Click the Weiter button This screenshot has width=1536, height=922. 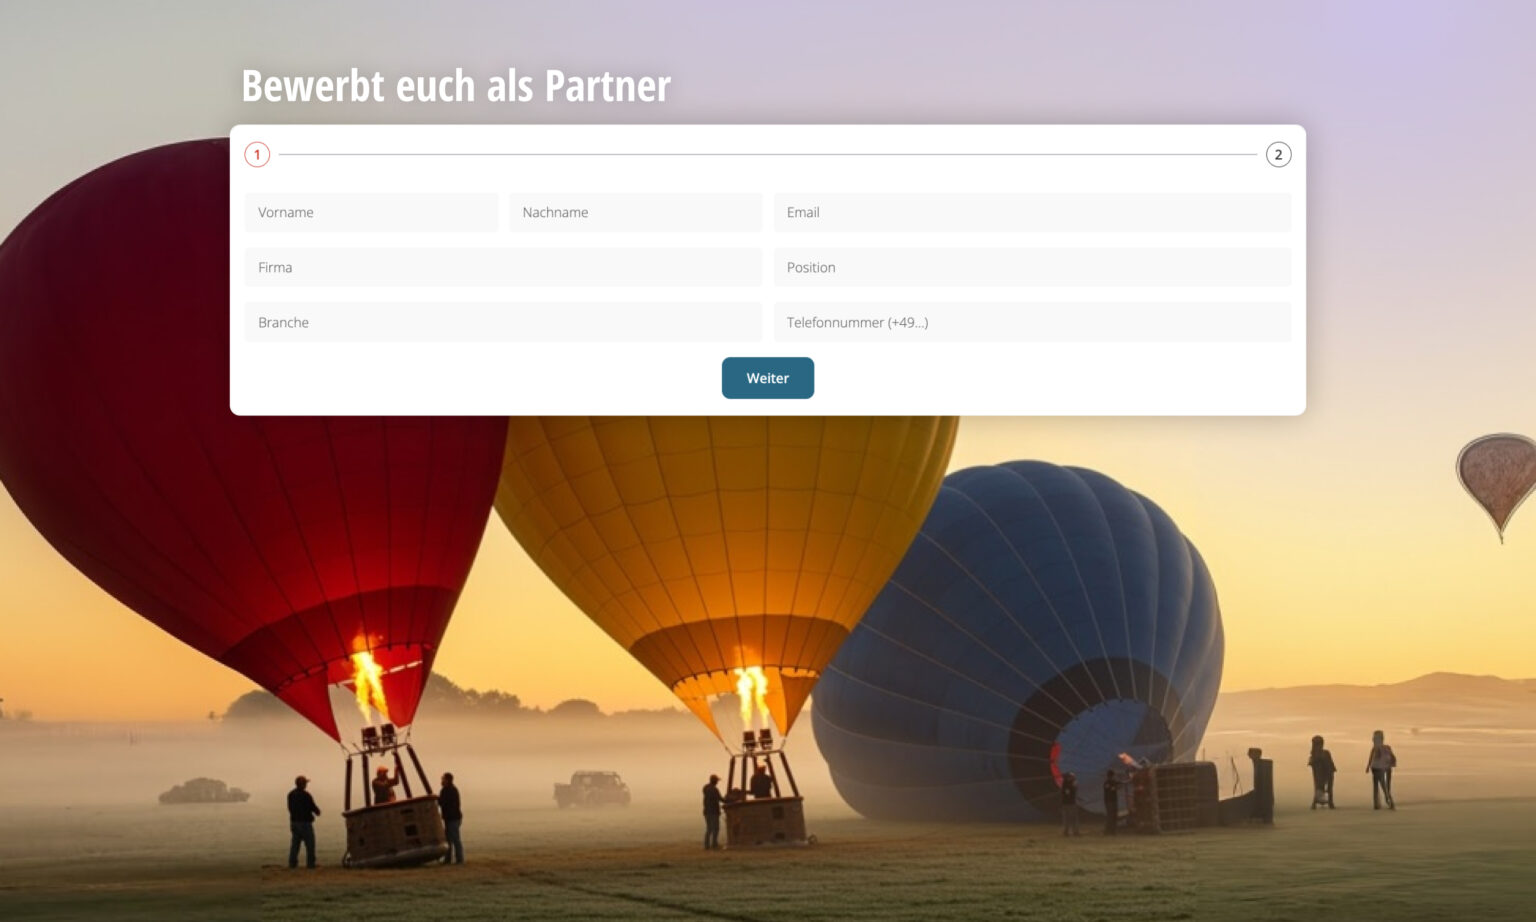coord(768,378)
